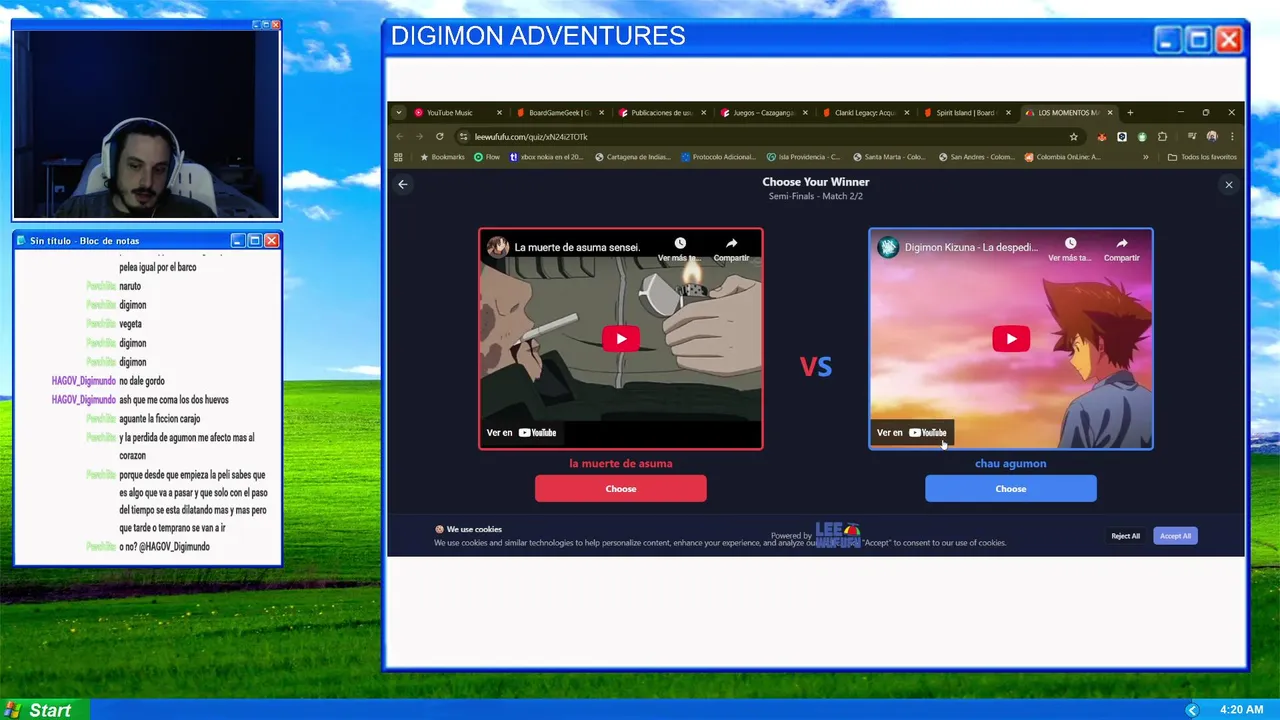Click the quiz back arrow icon
This screenshot has height=720, width=1280.
pyautogui.click(x=403, y=184)
